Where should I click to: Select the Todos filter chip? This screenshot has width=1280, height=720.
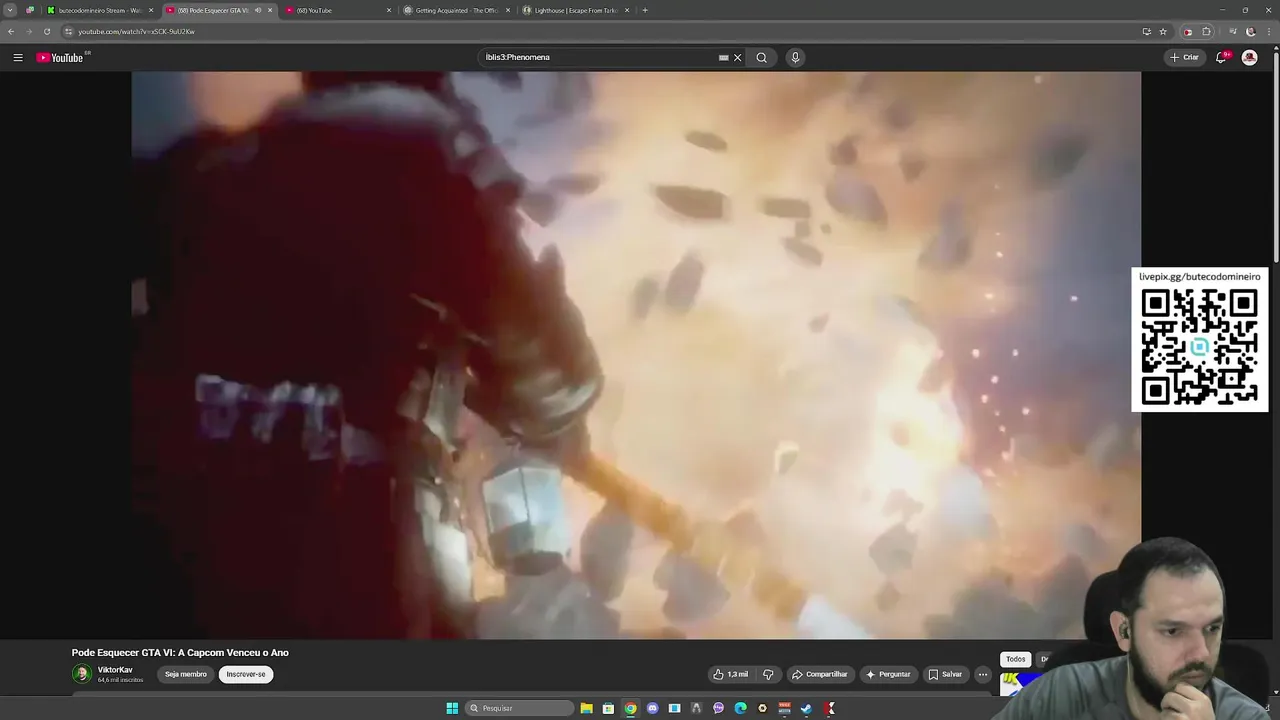[x=1016, y=659]
